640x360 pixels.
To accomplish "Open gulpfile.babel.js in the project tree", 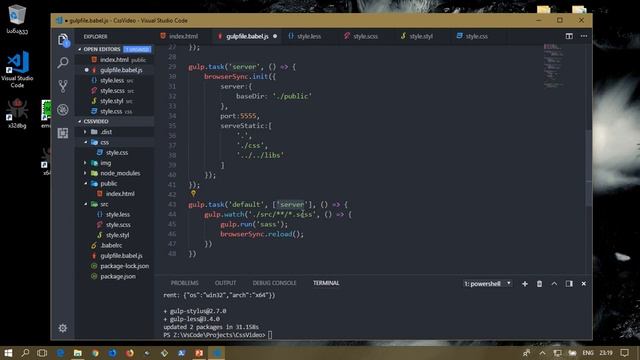I will point(121,256).
